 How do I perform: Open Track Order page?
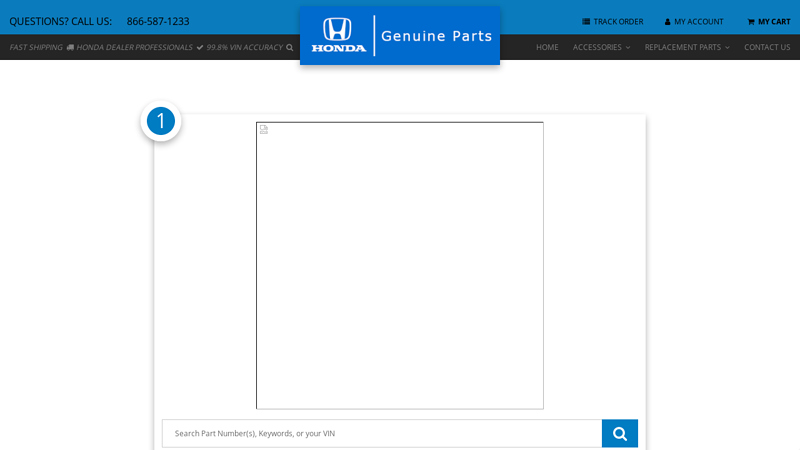[612, 21]
